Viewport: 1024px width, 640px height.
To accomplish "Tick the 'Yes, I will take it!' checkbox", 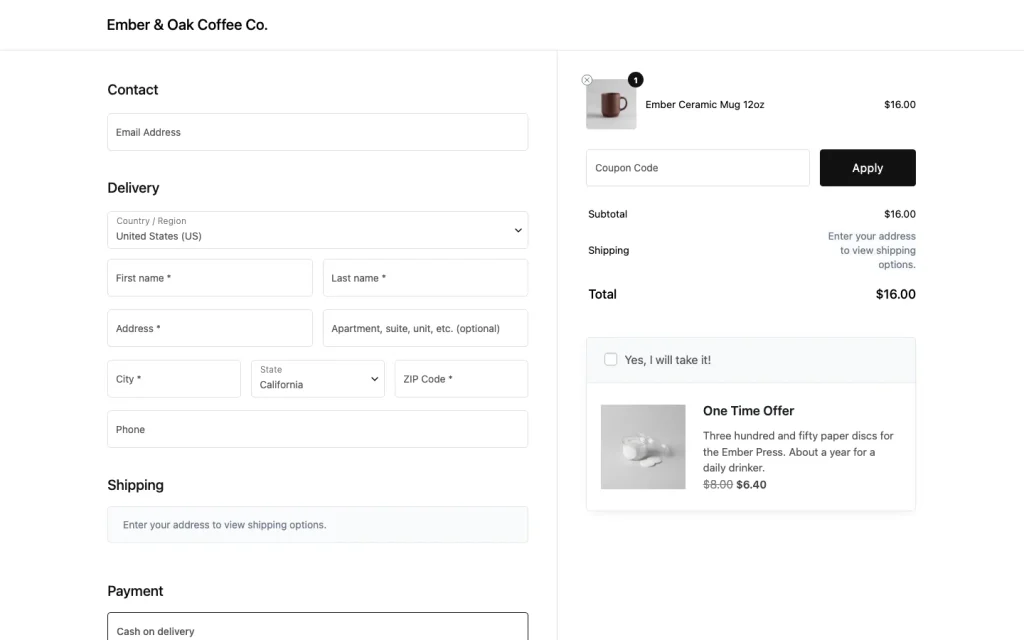I will coord(610,359).
